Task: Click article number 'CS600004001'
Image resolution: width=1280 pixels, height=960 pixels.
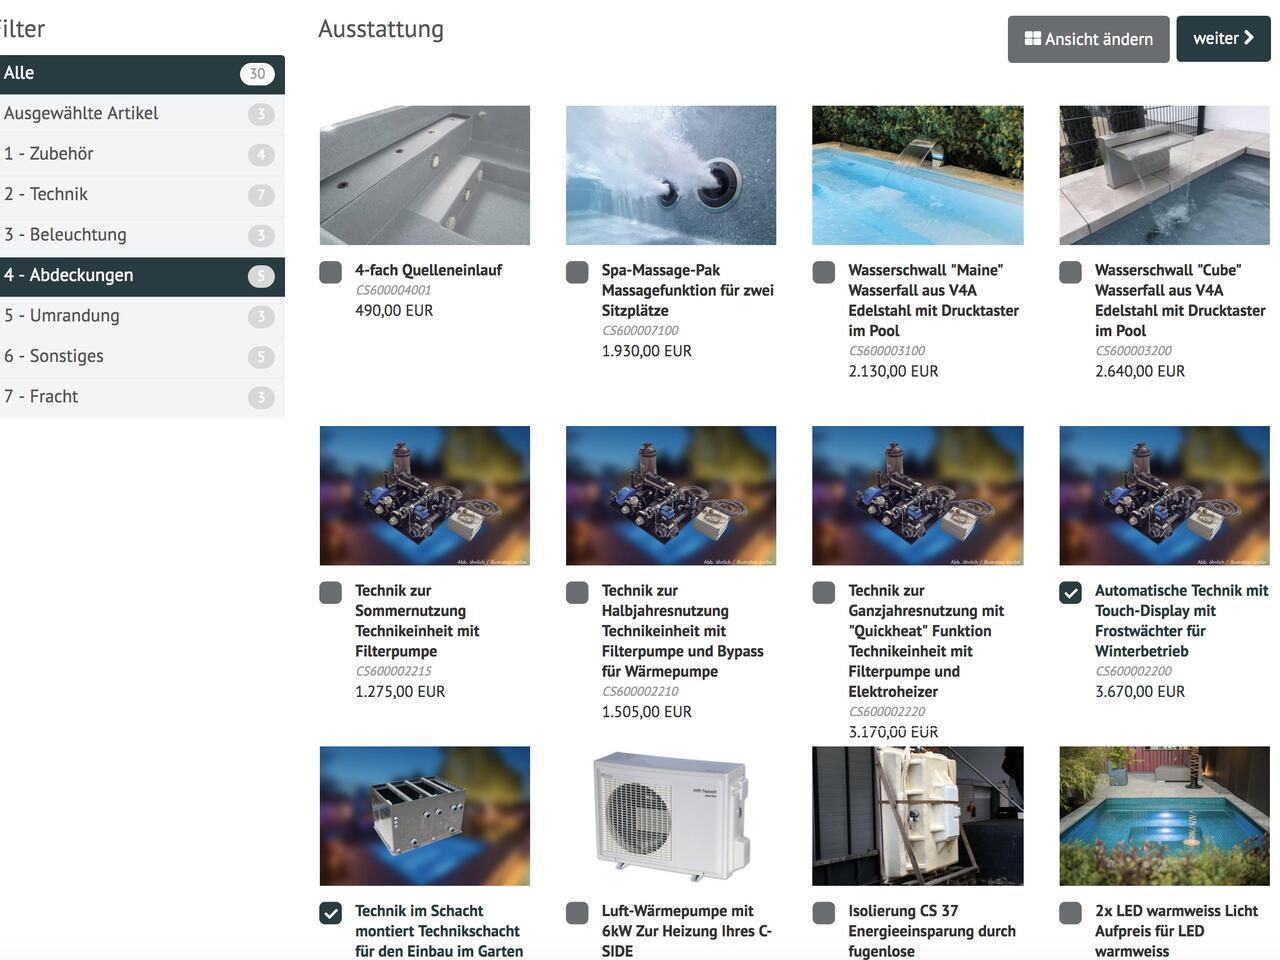Action: [x=393, y=291]
